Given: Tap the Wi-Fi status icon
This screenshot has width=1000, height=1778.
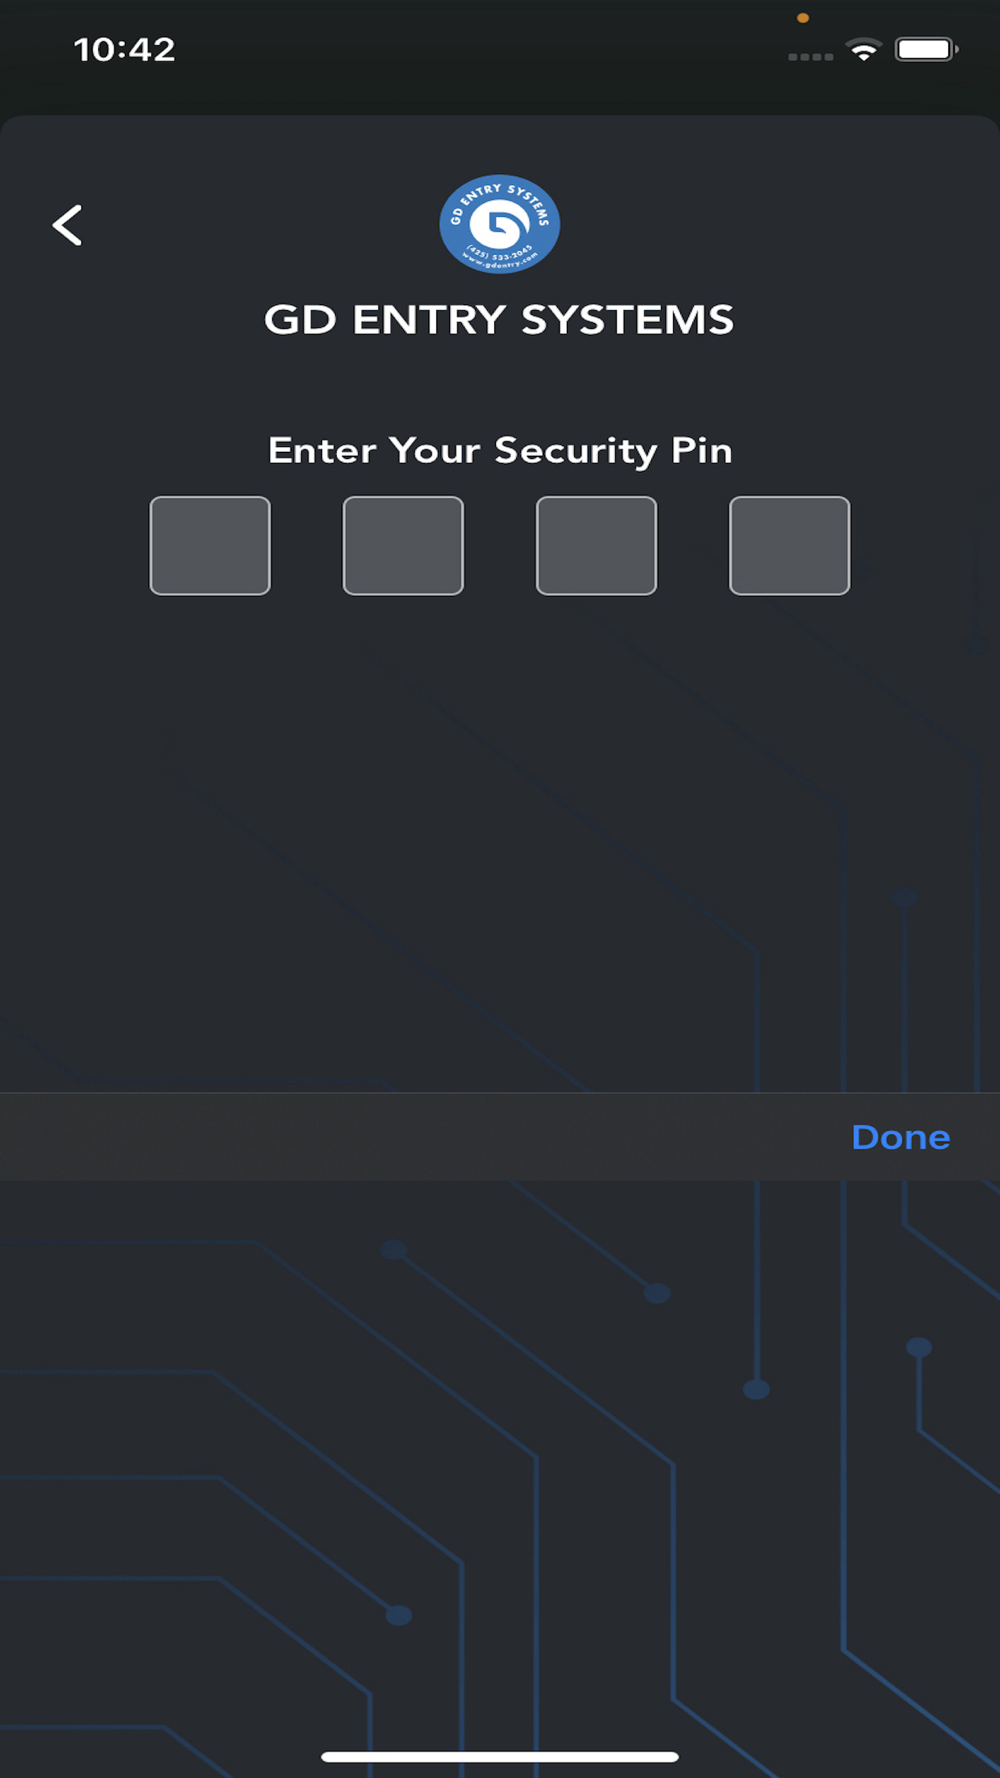Looking at the screenshot, I should [x=863, y=49].
